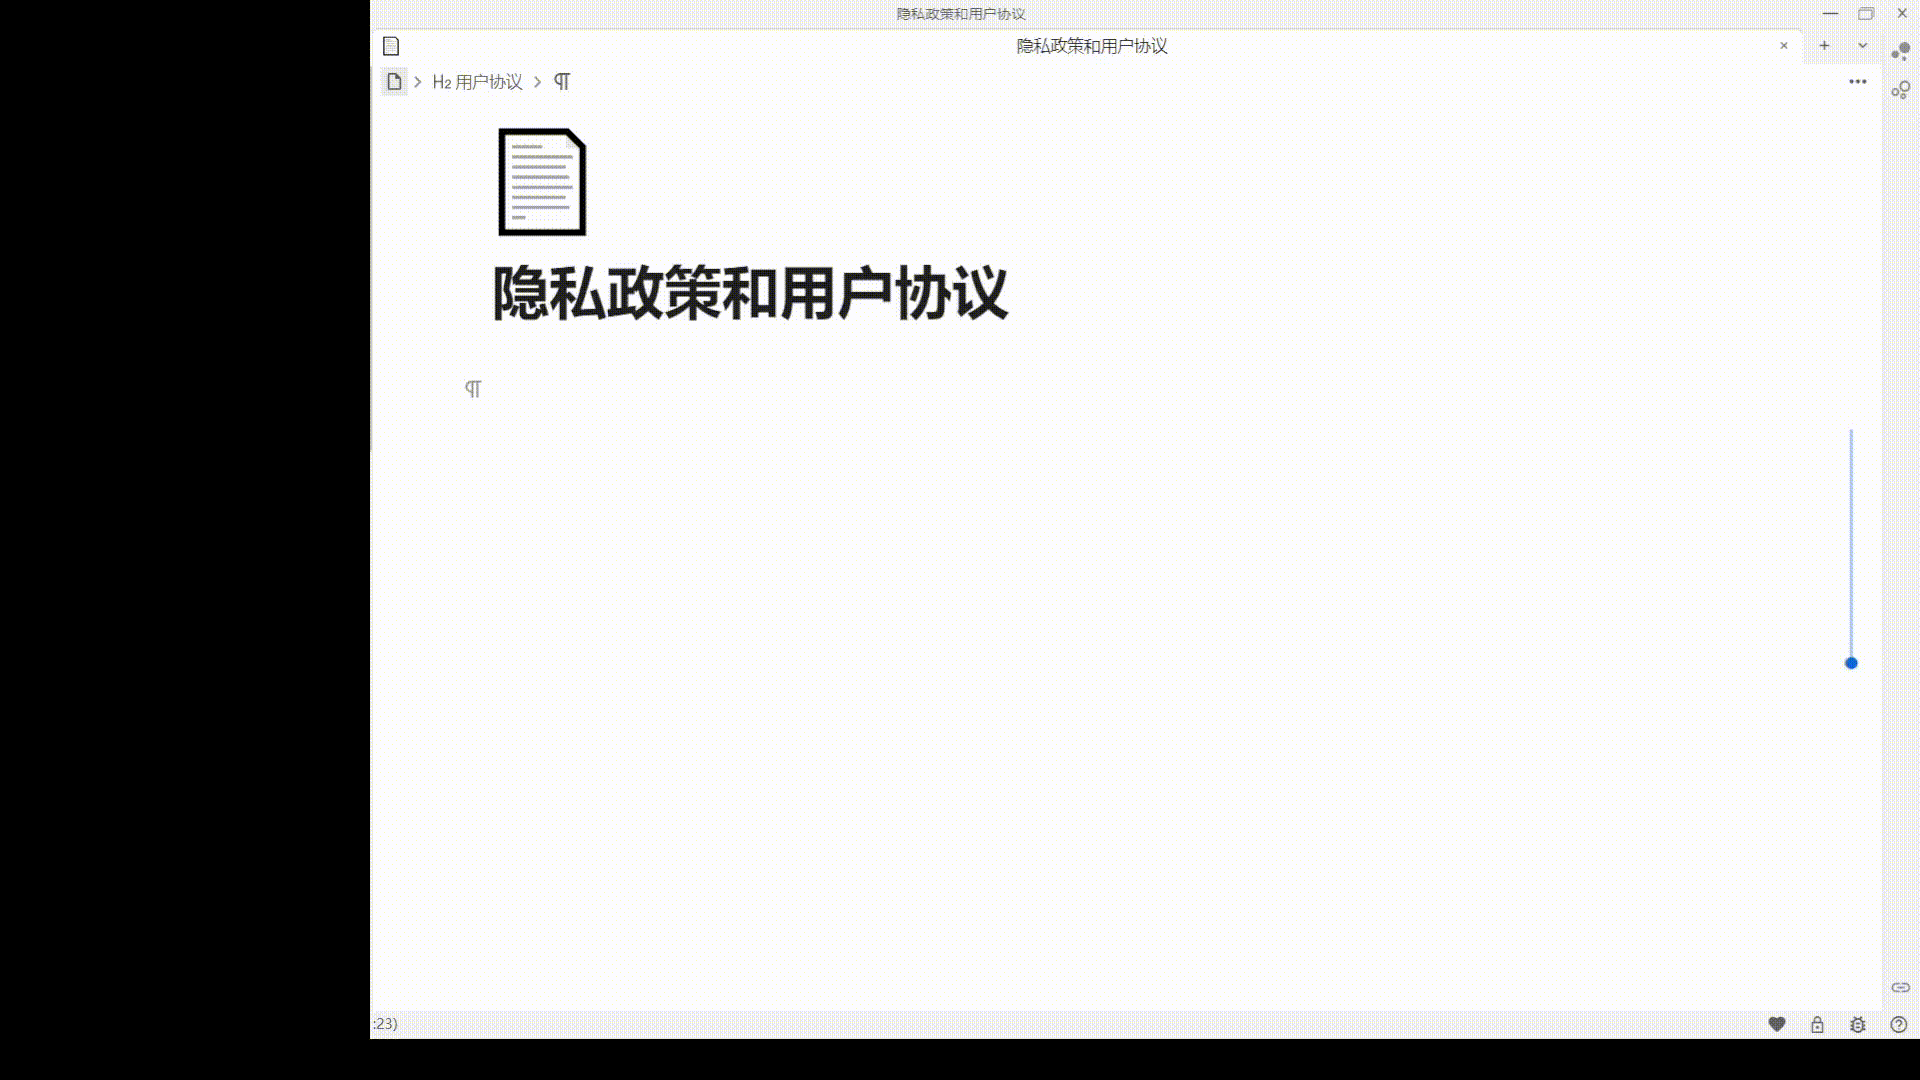Open help using the question mark icon
1920x1080 pixels.
tap(1897, 1024)
